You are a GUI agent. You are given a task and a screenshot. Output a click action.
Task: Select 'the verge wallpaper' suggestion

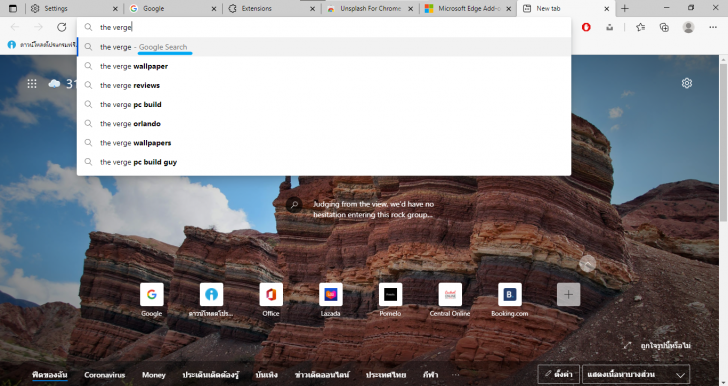[x=324, y=66]
